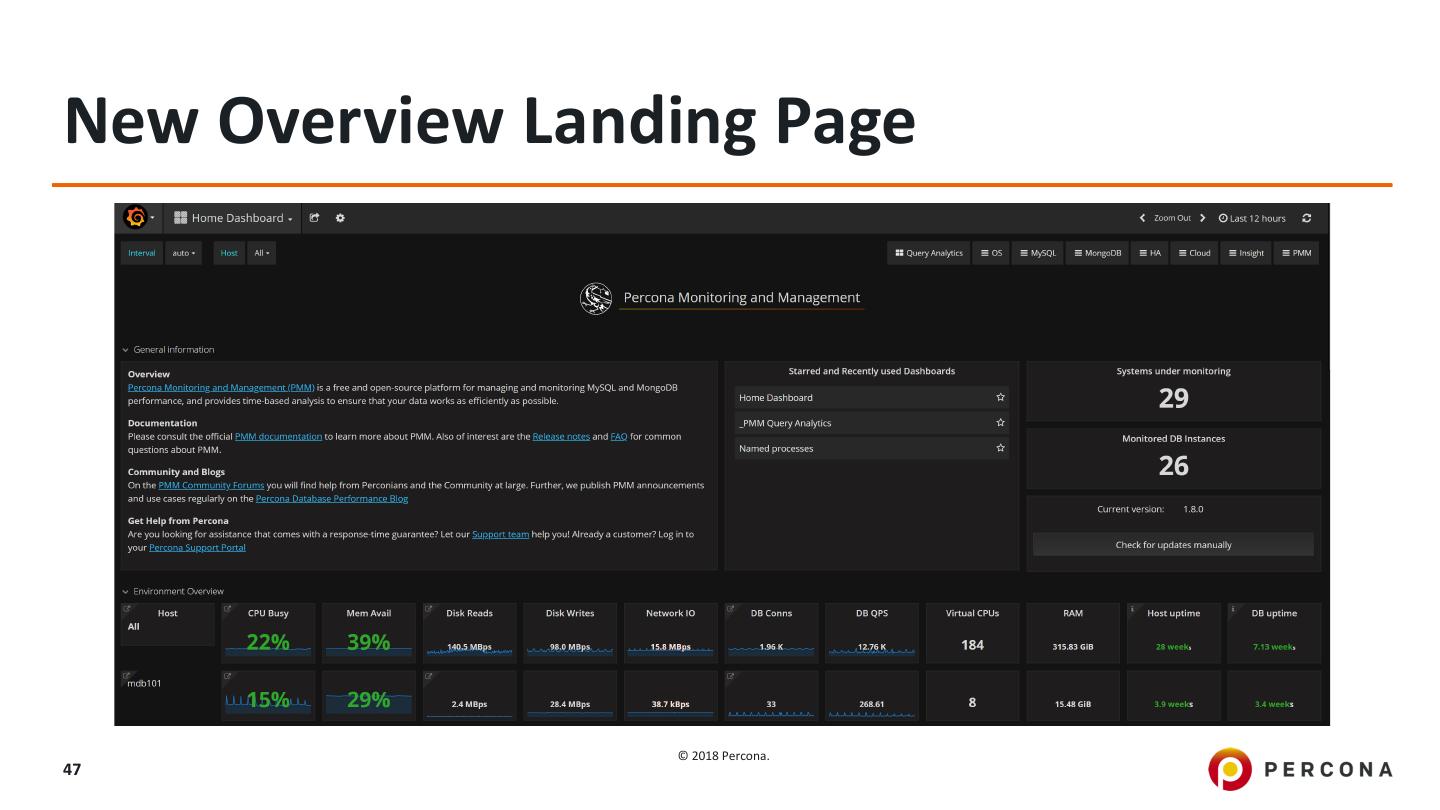This screenshot has width=1440, height=810.
Task: Open the PMM Community Forums link
Action: (x=211, y=485)
